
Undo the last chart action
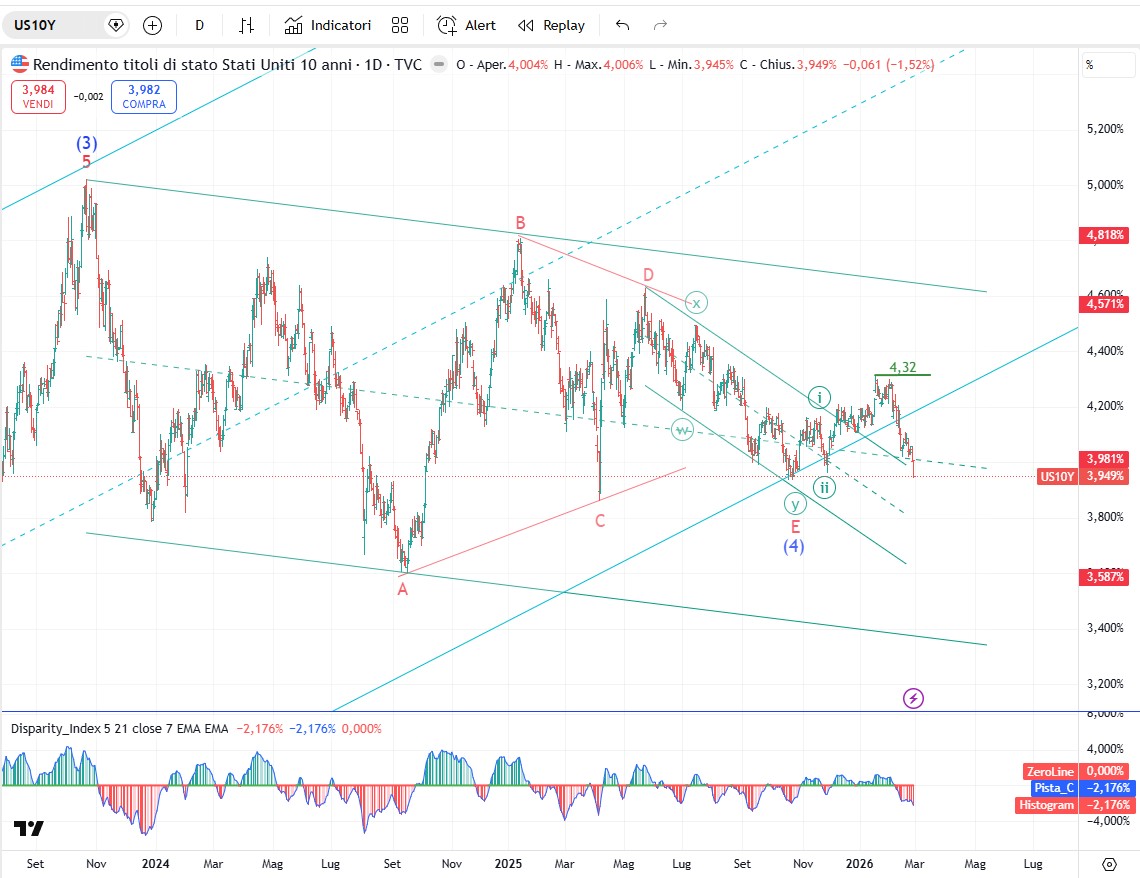click(622, 25)
